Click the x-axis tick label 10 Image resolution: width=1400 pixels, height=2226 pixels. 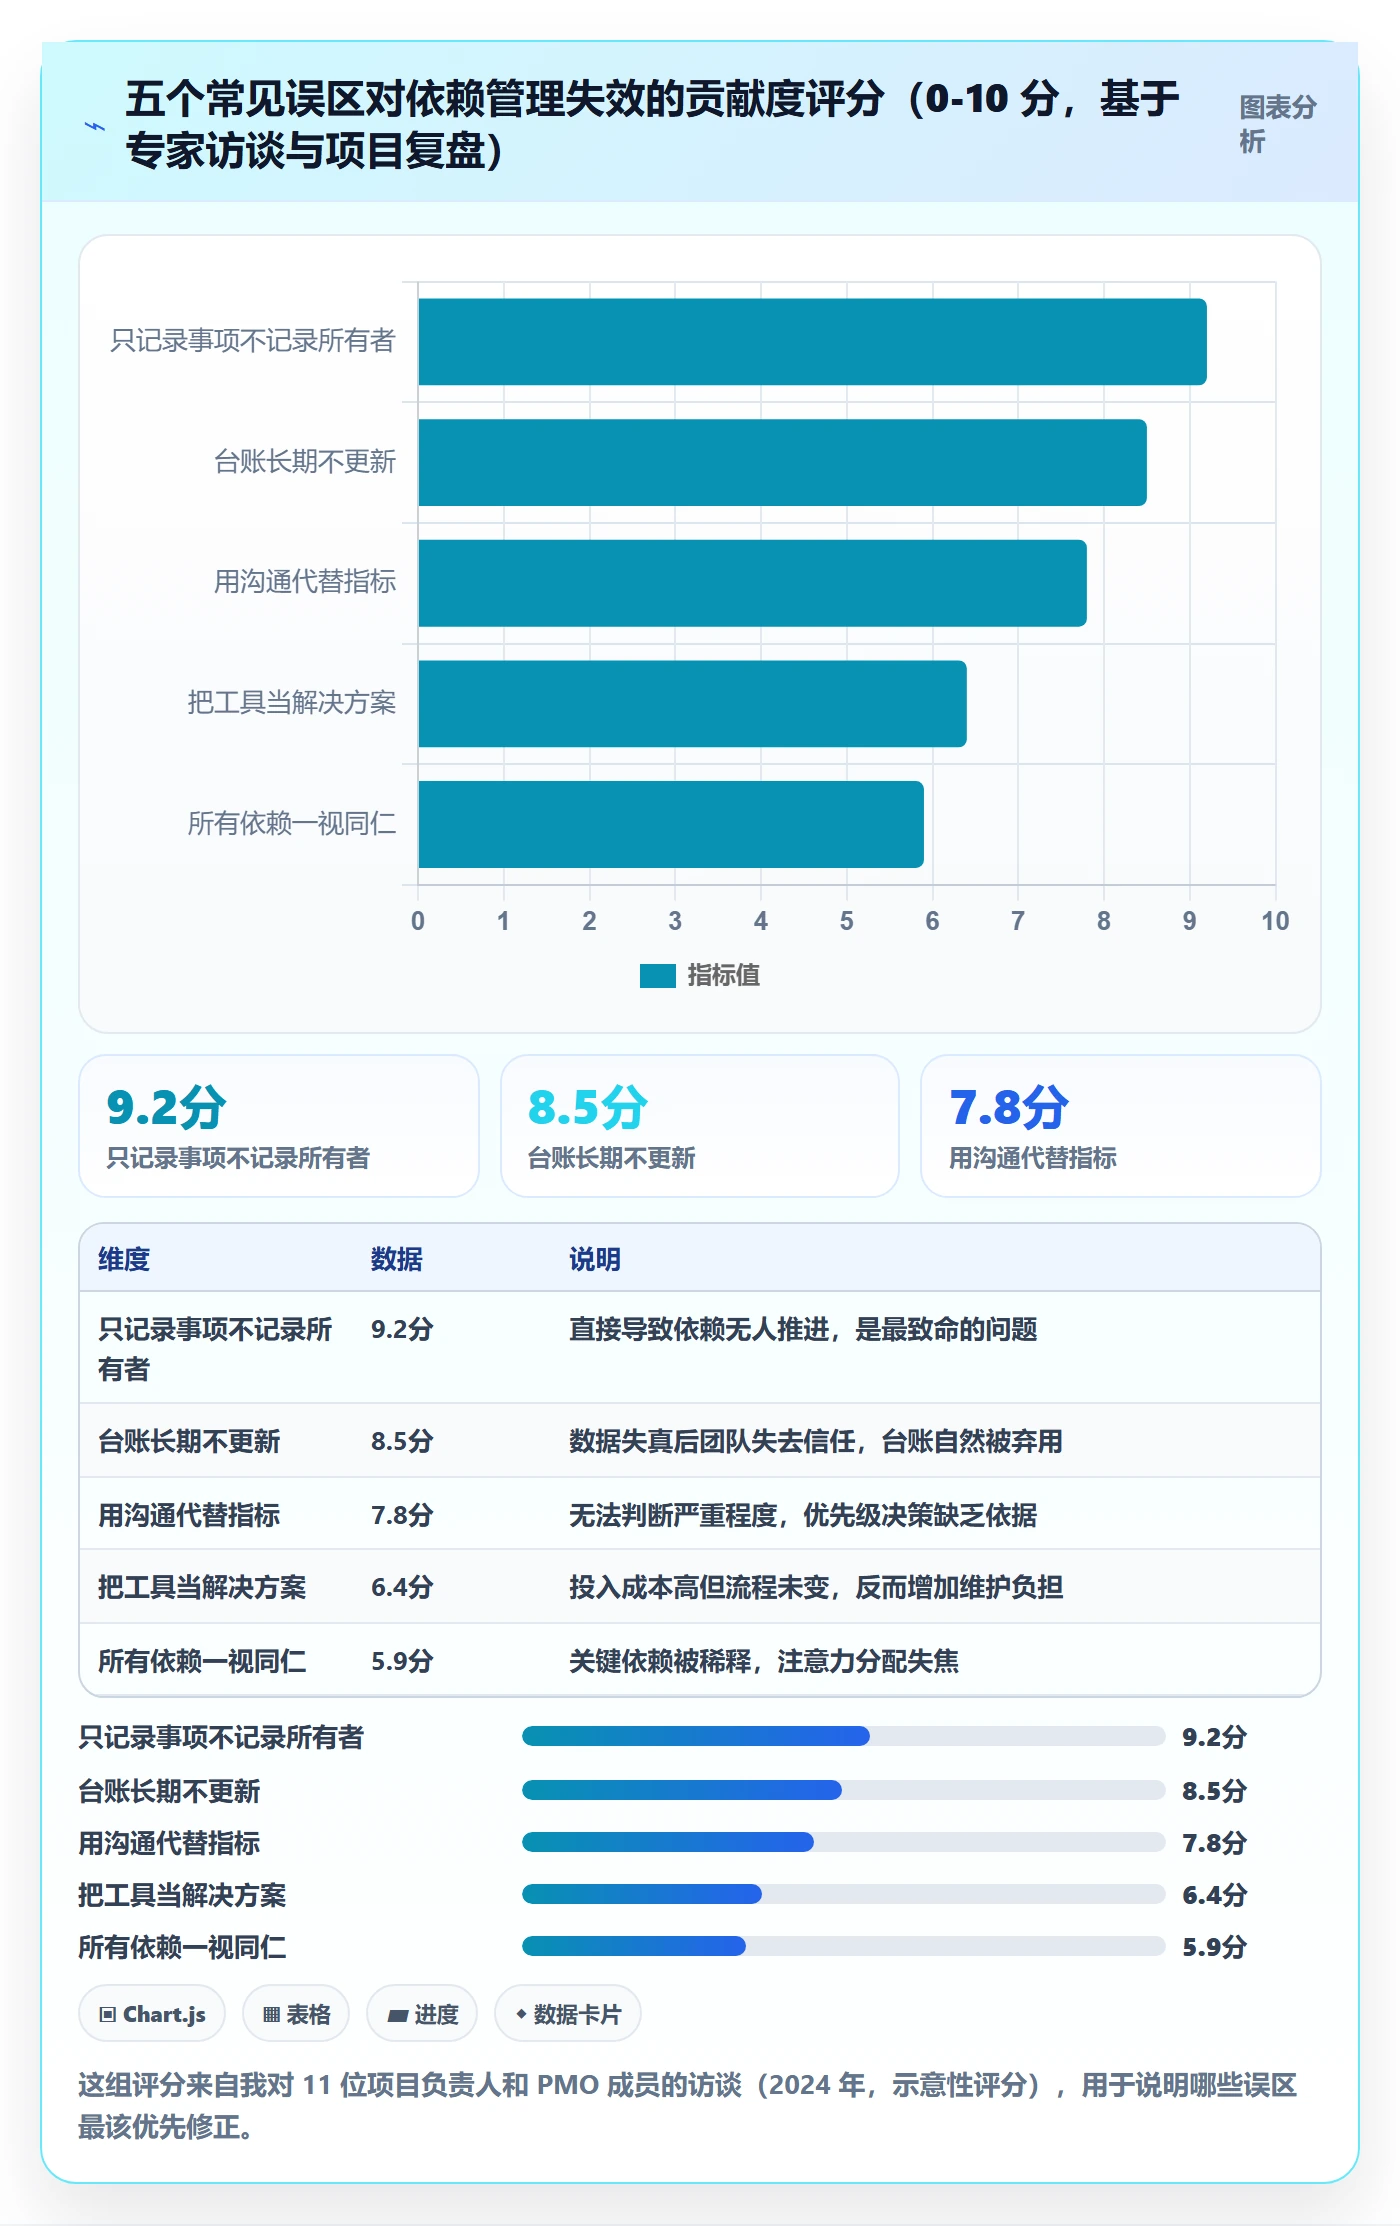click(1275, 921)
